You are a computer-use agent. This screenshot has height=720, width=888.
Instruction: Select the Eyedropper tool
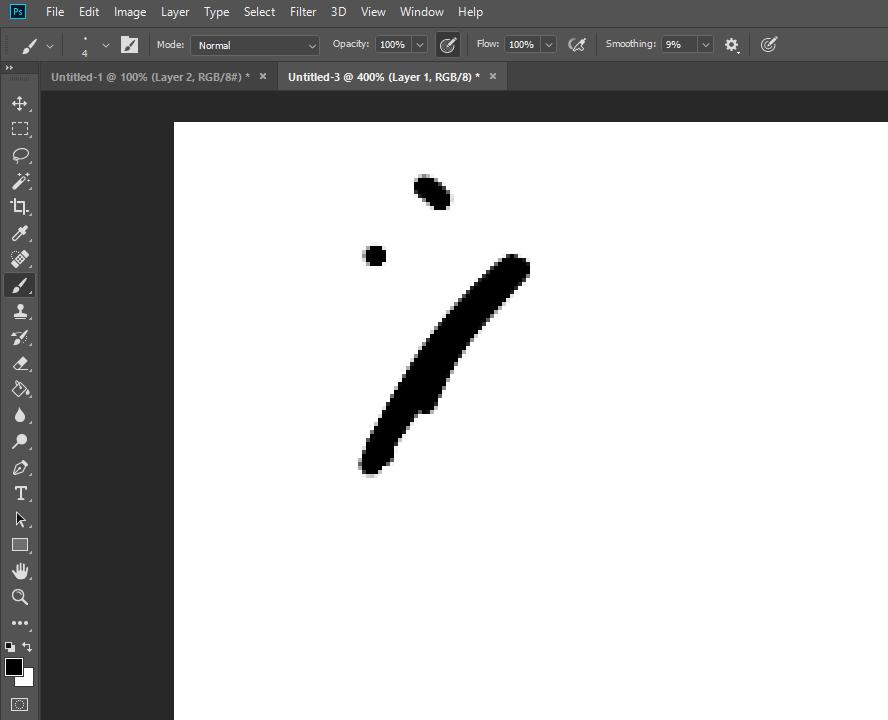pos(20,233)
